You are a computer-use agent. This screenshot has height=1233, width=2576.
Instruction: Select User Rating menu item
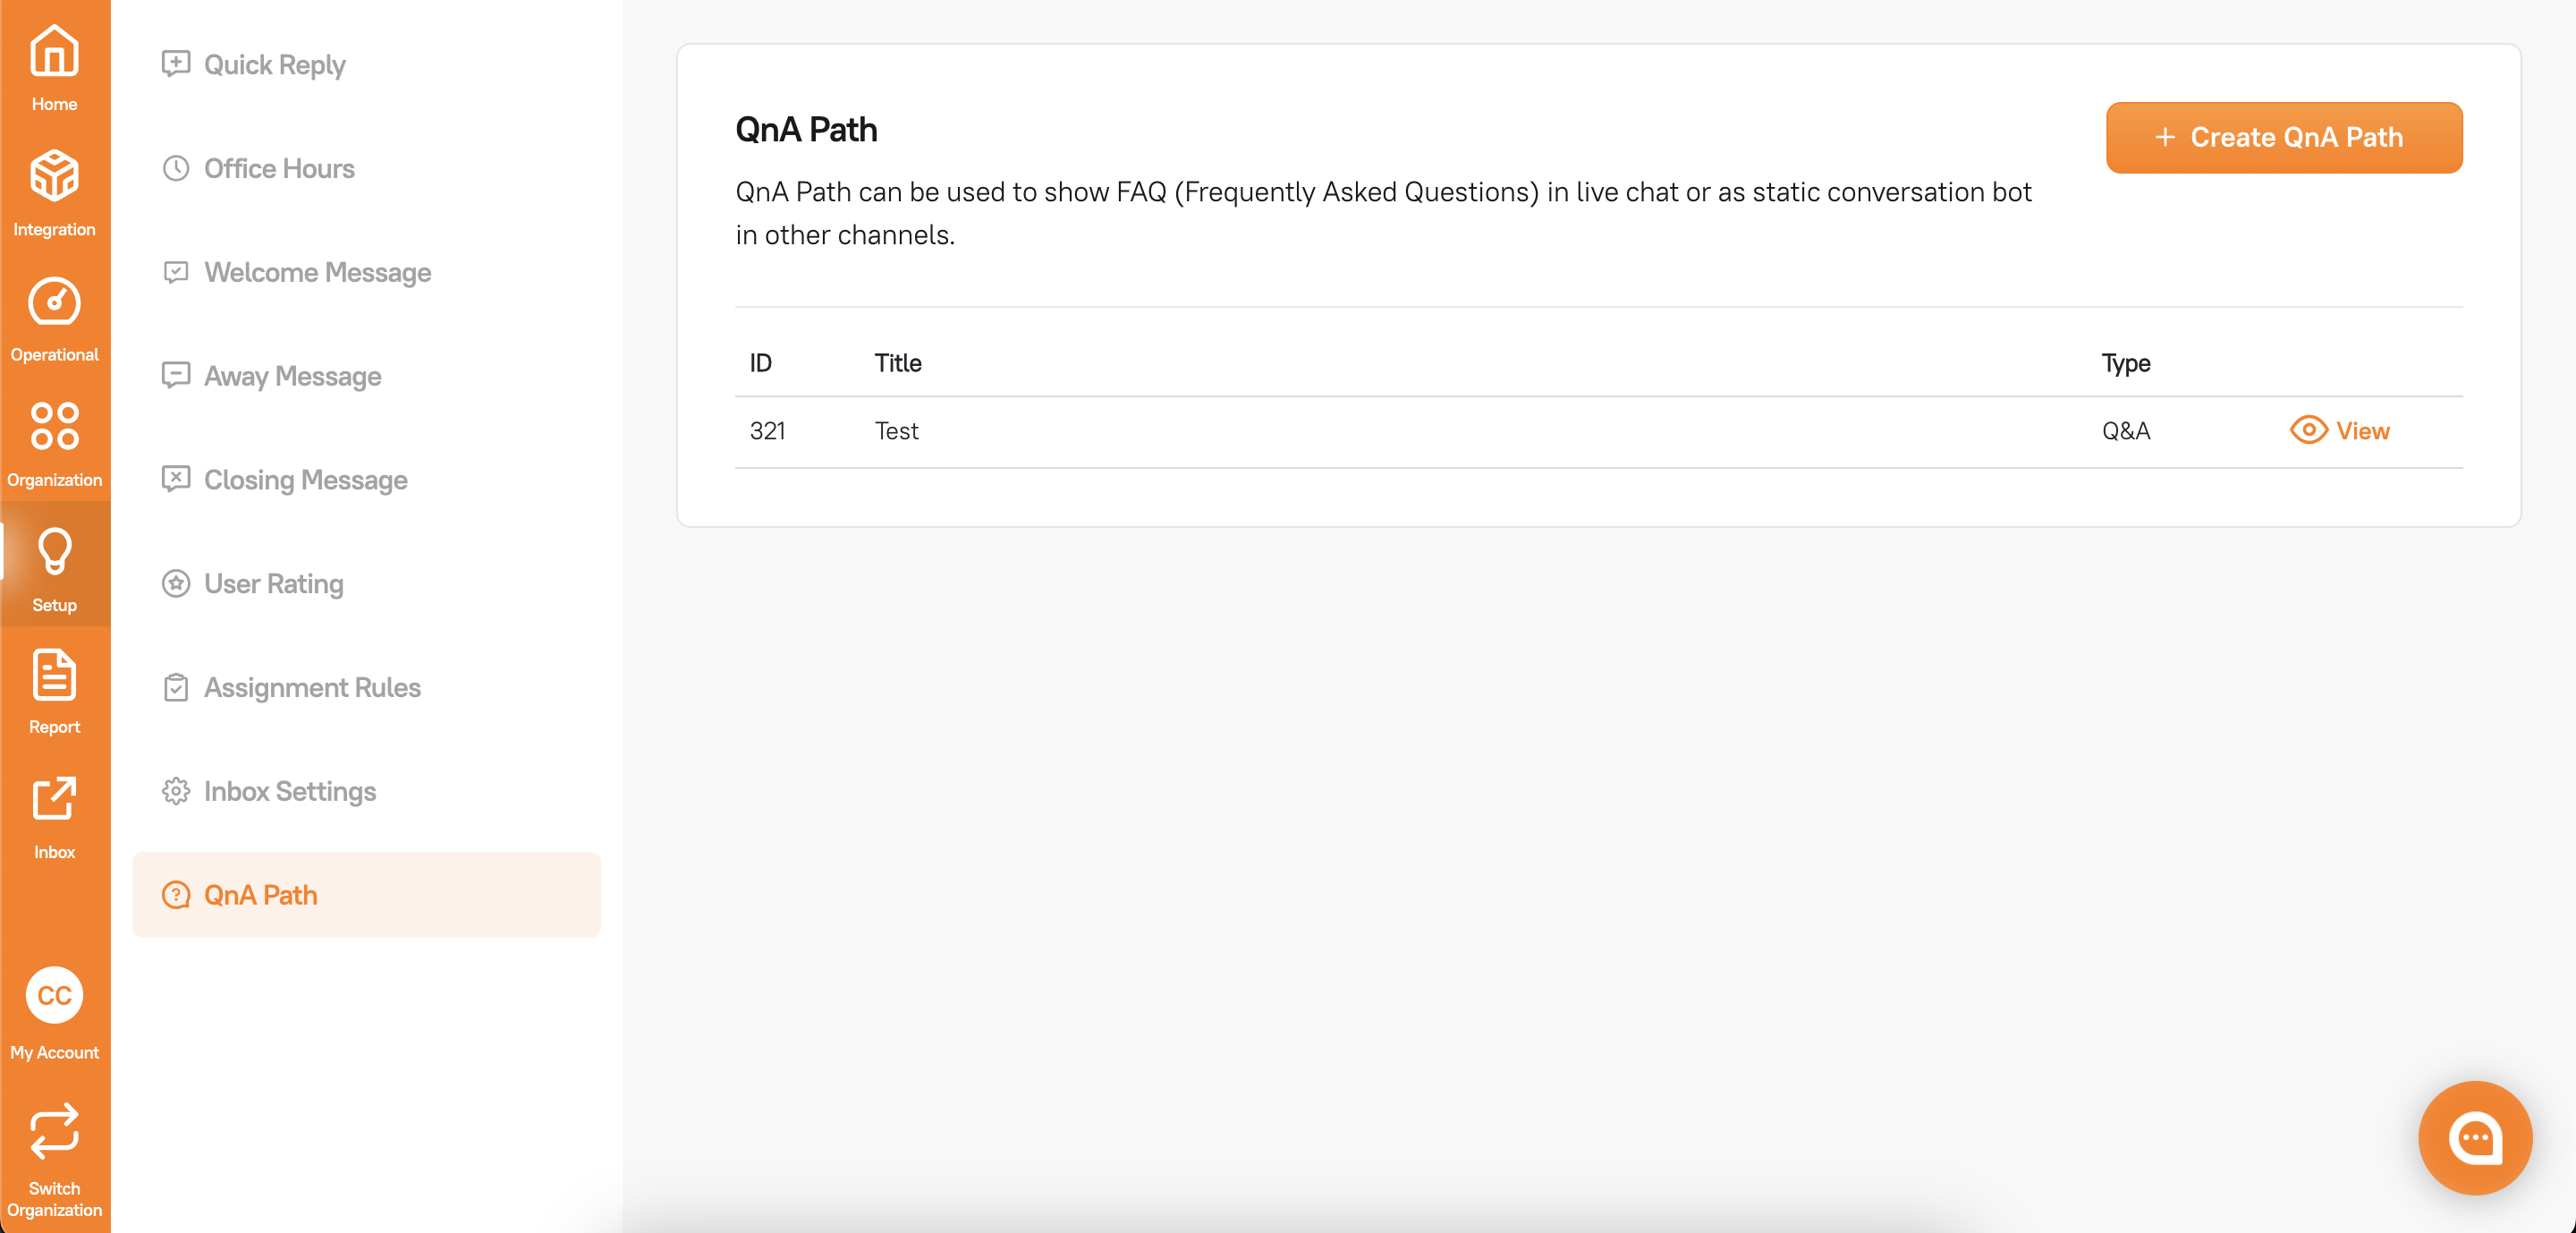tap(273, 584)
